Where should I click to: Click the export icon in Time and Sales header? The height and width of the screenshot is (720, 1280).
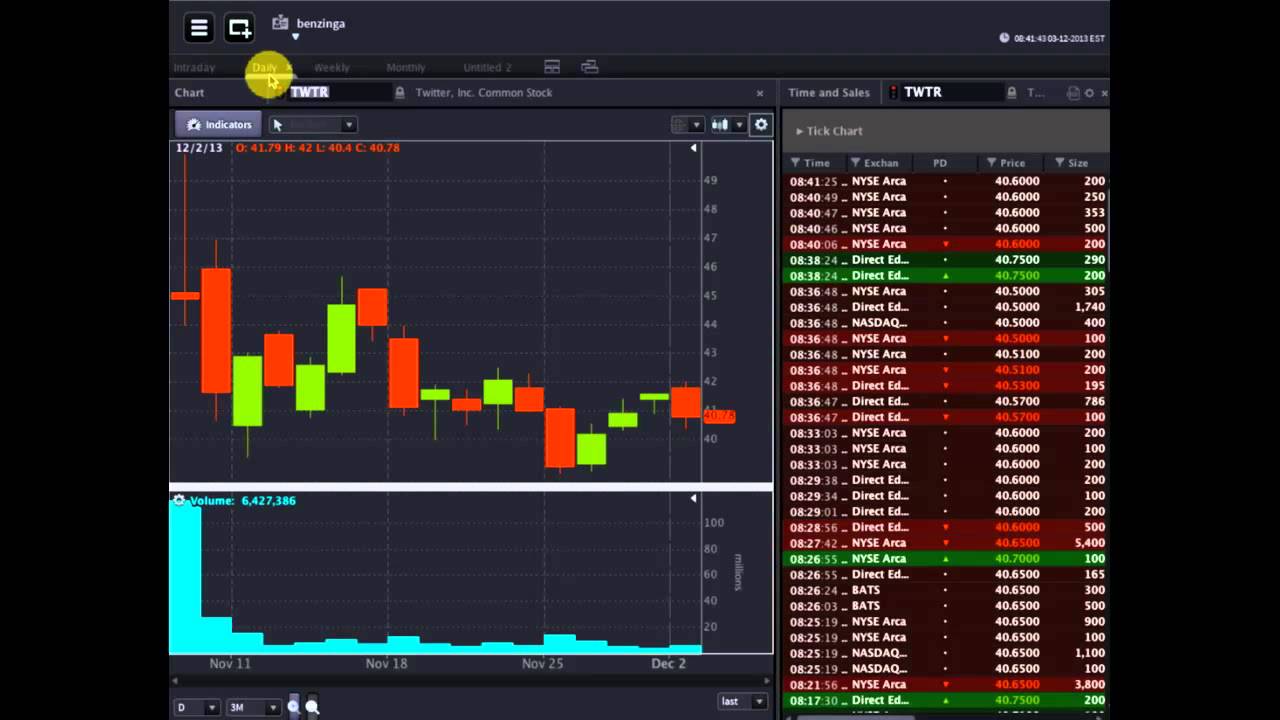click(1073, 93)
